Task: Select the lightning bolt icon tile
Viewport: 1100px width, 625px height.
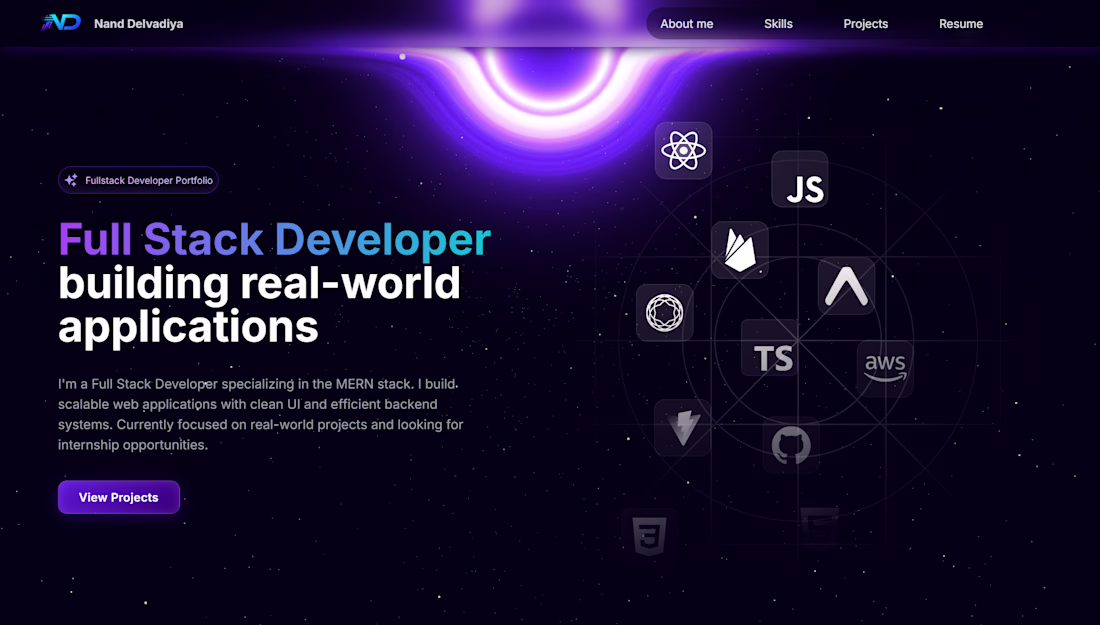Action: click(683, 428)
